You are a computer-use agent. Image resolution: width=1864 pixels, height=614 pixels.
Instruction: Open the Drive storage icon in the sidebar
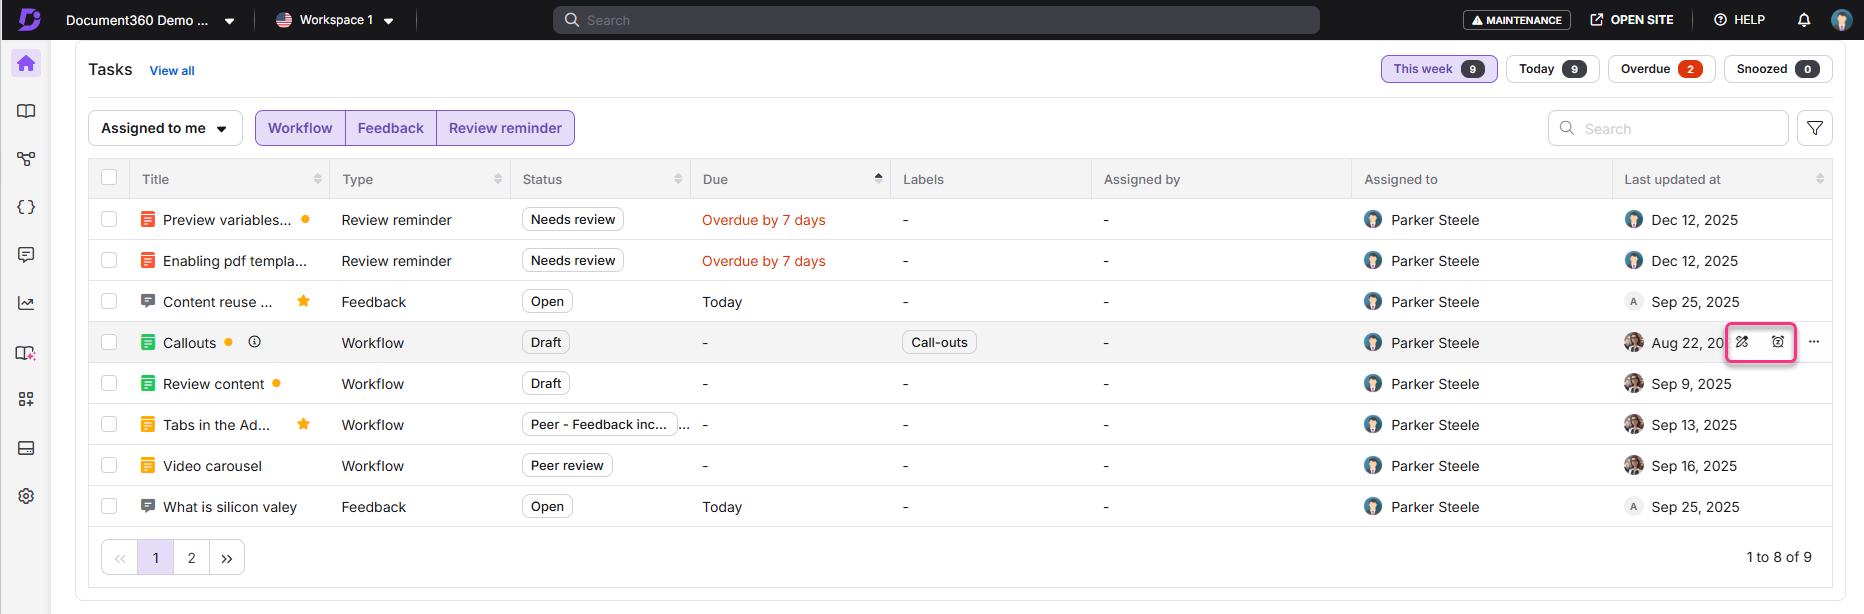(x=26, y=448)
